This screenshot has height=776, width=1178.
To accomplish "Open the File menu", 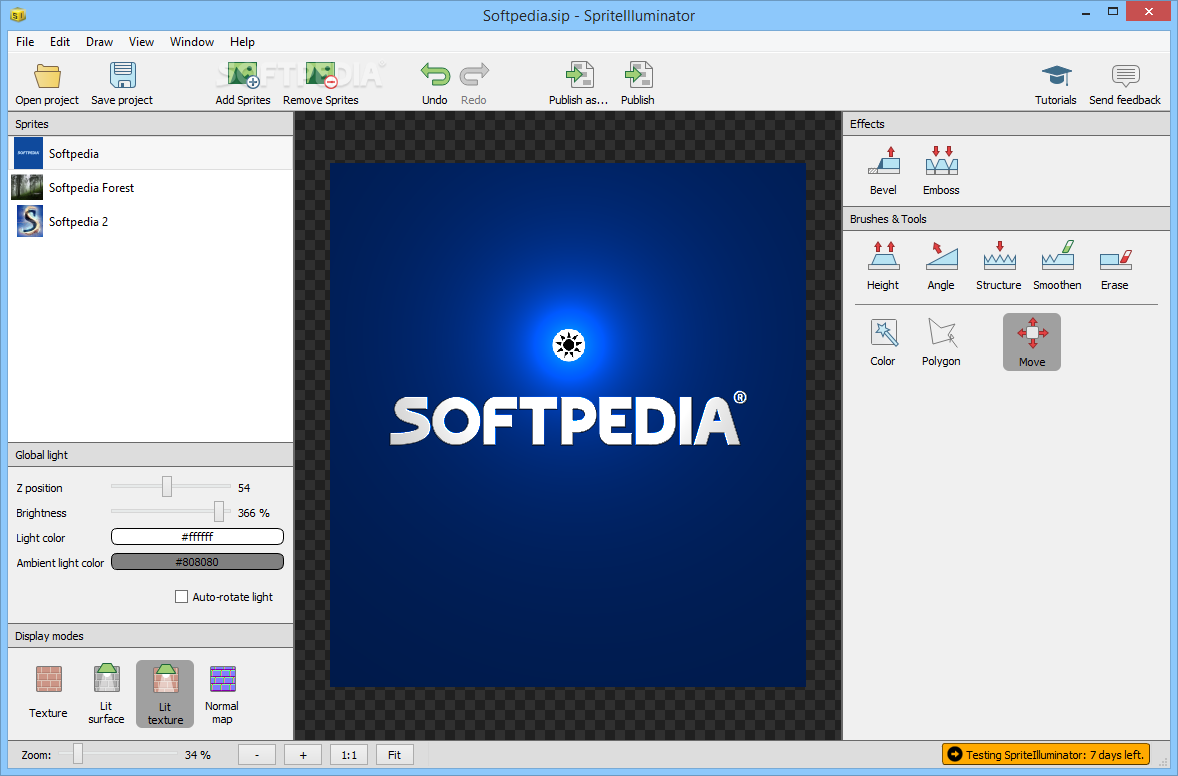I will pyautogui.click(x=25, y=42).
